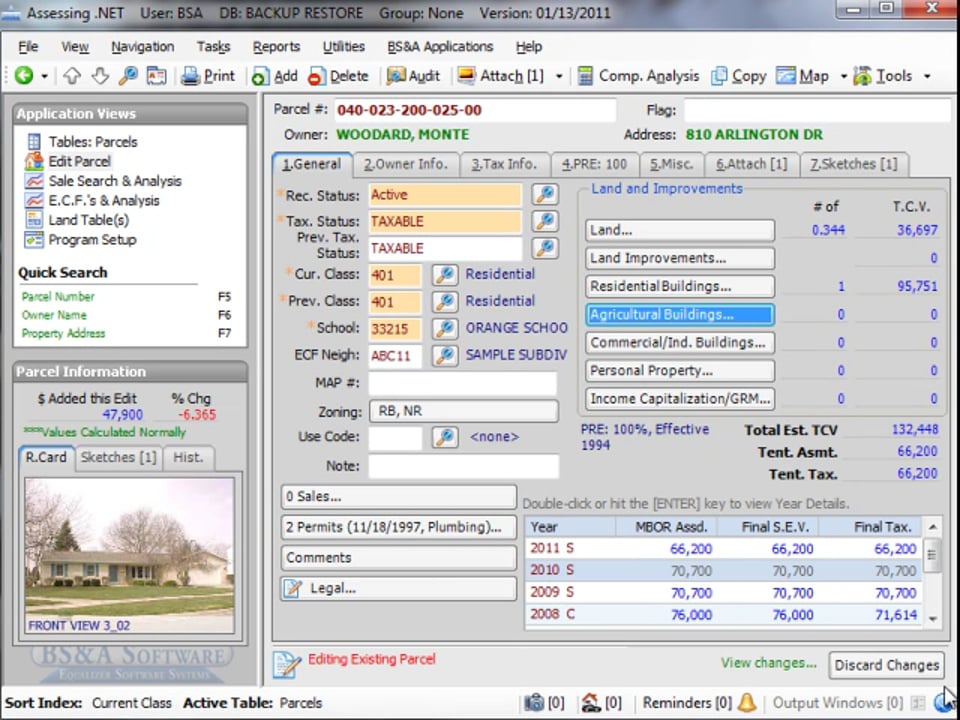Screen dimensions: 960x720
Task: Switch to the 3.Tax Info. tab
Action: 504,164
